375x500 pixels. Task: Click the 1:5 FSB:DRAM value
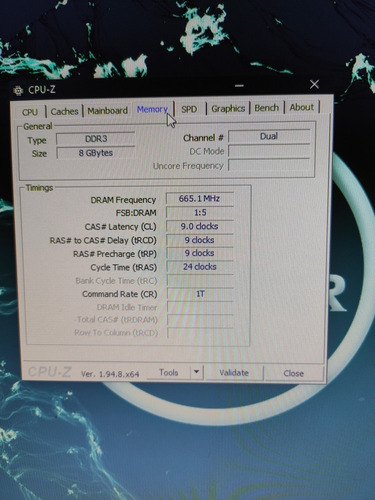tap(199, 212)
